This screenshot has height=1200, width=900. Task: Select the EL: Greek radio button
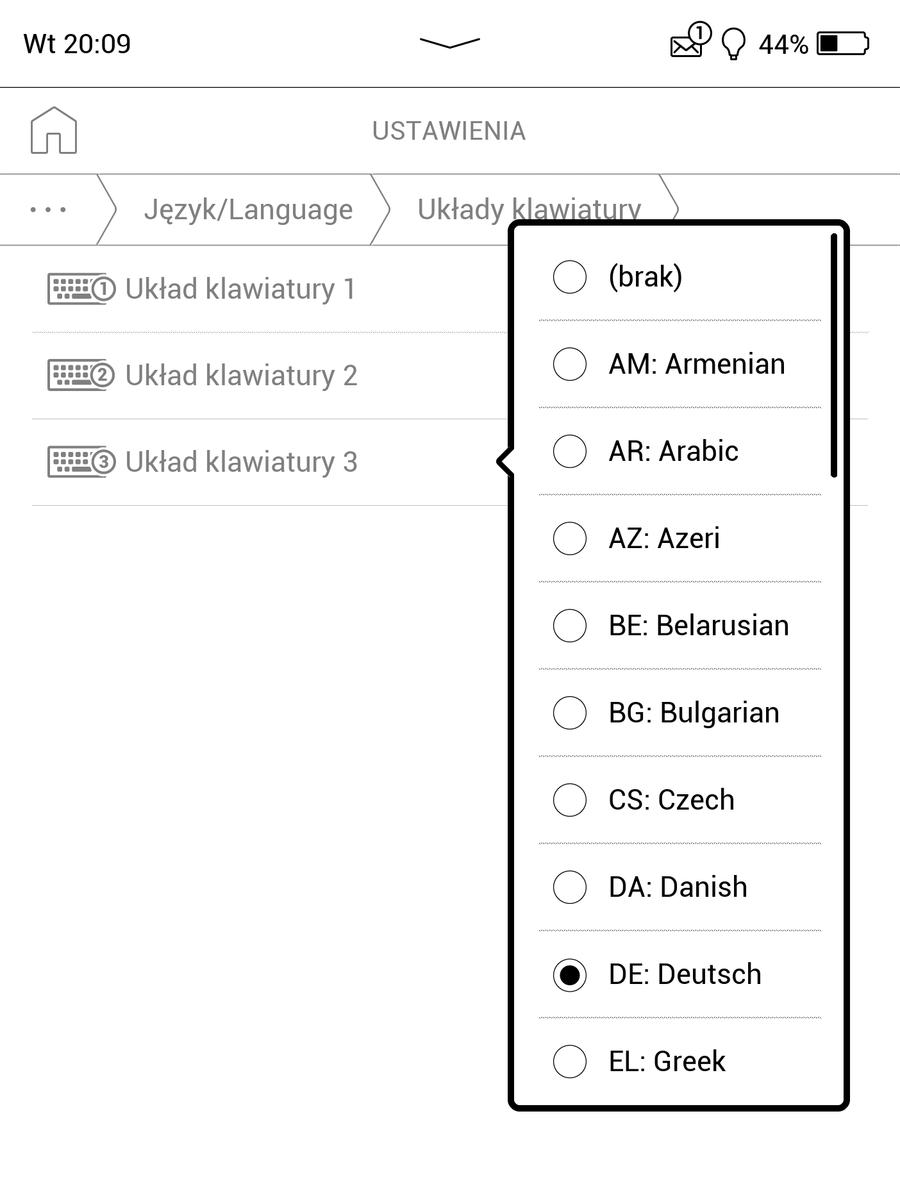570,1061
